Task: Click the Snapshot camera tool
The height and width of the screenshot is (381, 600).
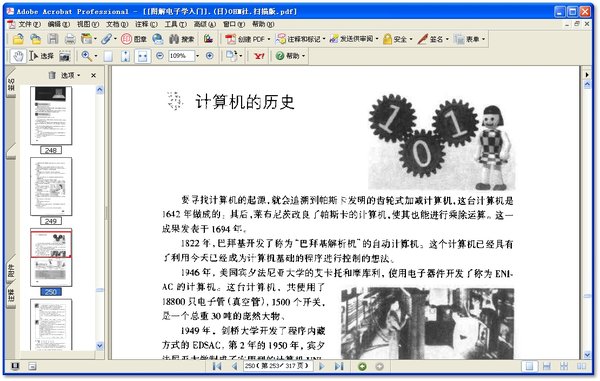Action: tap(65, 56)
